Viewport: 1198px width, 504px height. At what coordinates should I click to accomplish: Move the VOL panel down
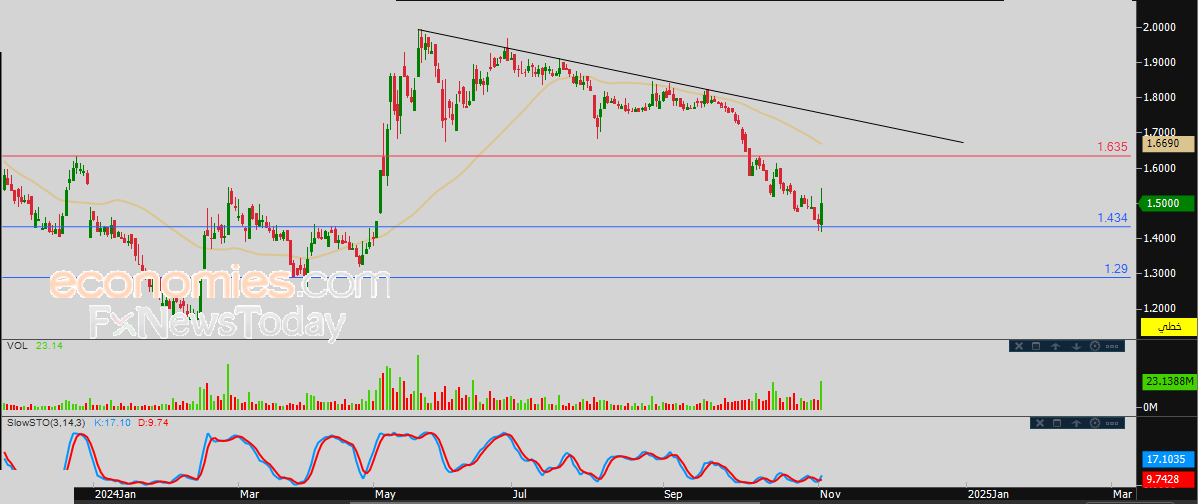1075,346
